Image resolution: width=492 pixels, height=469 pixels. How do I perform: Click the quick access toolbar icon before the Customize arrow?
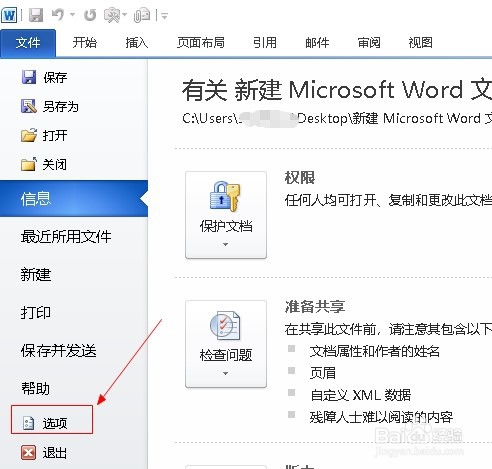point(142,15)
